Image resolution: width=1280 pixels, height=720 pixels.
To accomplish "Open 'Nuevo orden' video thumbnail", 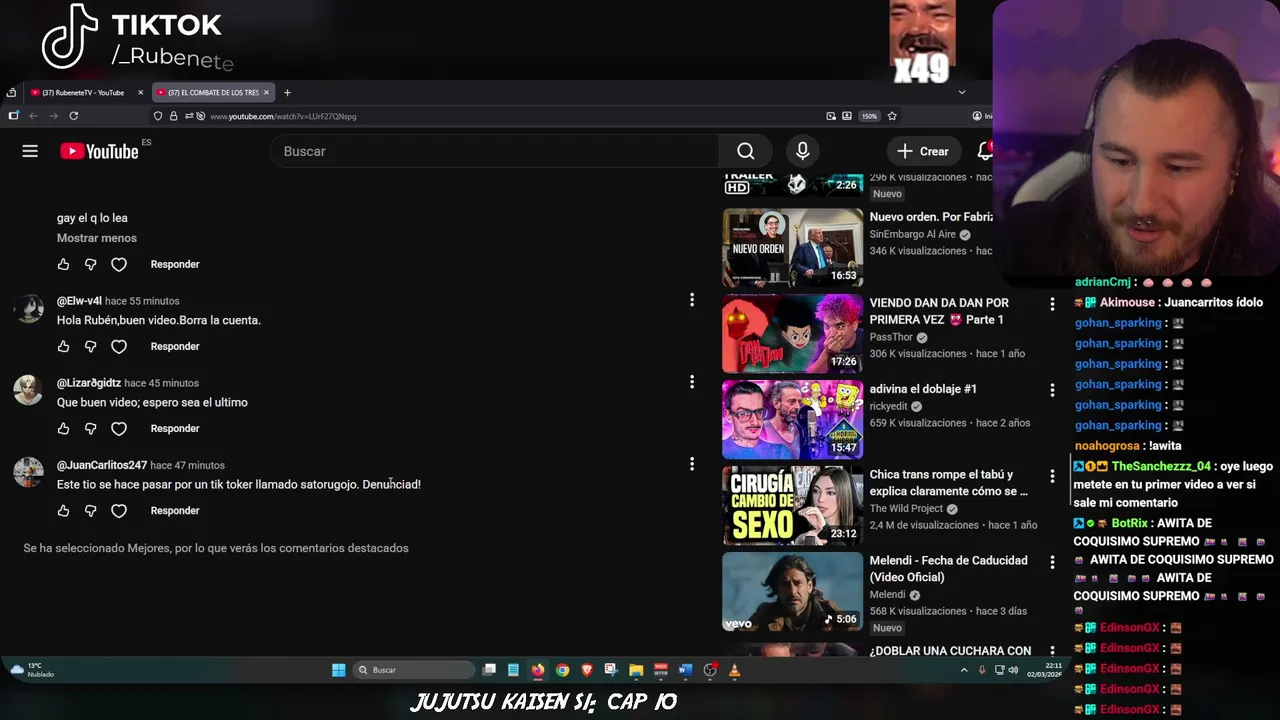I will (792, 247).
